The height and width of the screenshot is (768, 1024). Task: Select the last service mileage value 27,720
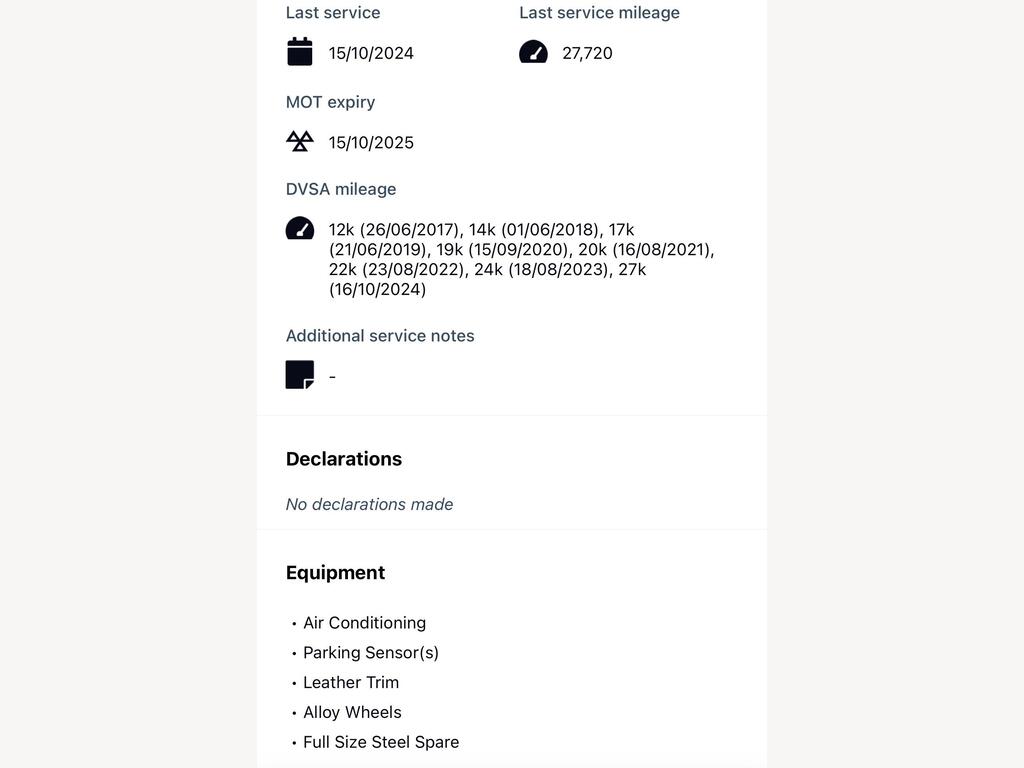587,54
